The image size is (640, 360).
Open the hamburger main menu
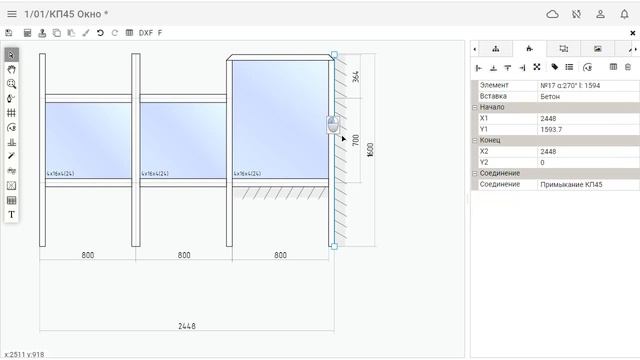click(12, 14)
